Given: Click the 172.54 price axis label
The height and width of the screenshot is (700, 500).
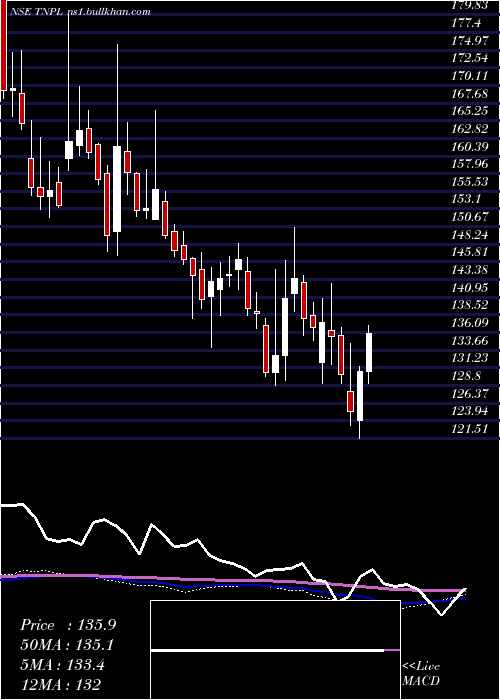Looking at the screenshot, I should coord(469,58).
